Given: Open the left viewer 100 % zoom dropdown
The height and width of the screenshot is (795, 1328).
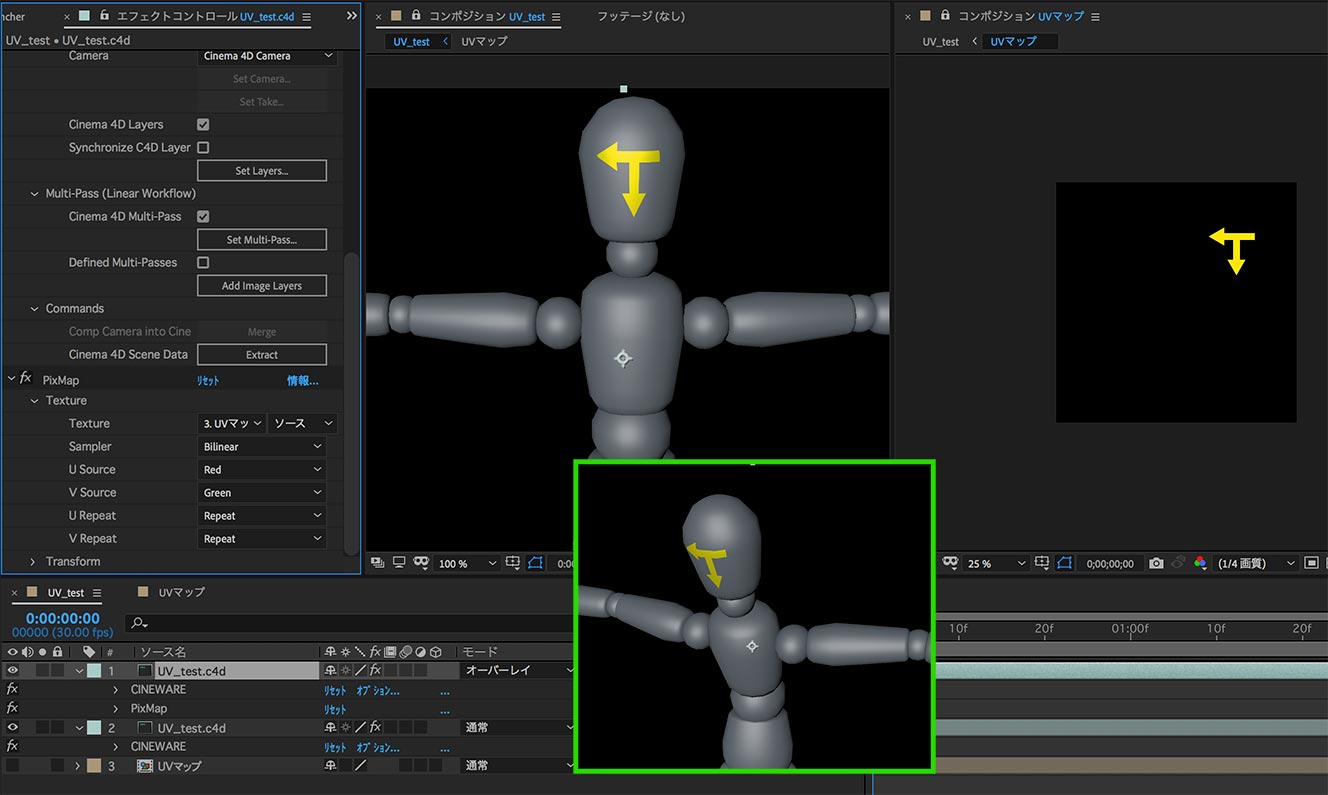Looking at the screenshot, I should point(467,564).
